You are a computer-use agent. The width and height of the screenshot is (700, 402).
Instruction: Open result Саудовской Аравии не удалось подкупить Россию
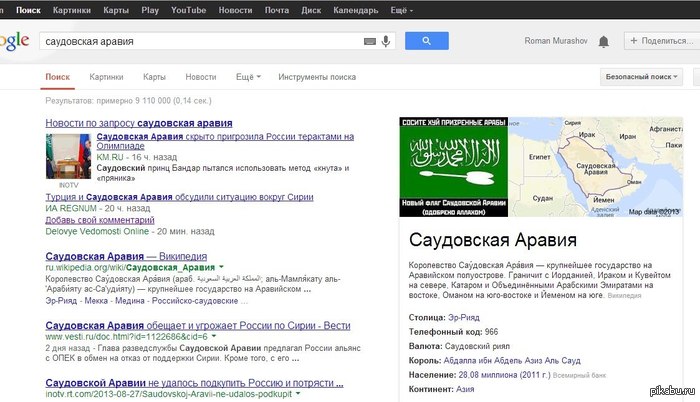pyautogui.click(x=194, y=383)
